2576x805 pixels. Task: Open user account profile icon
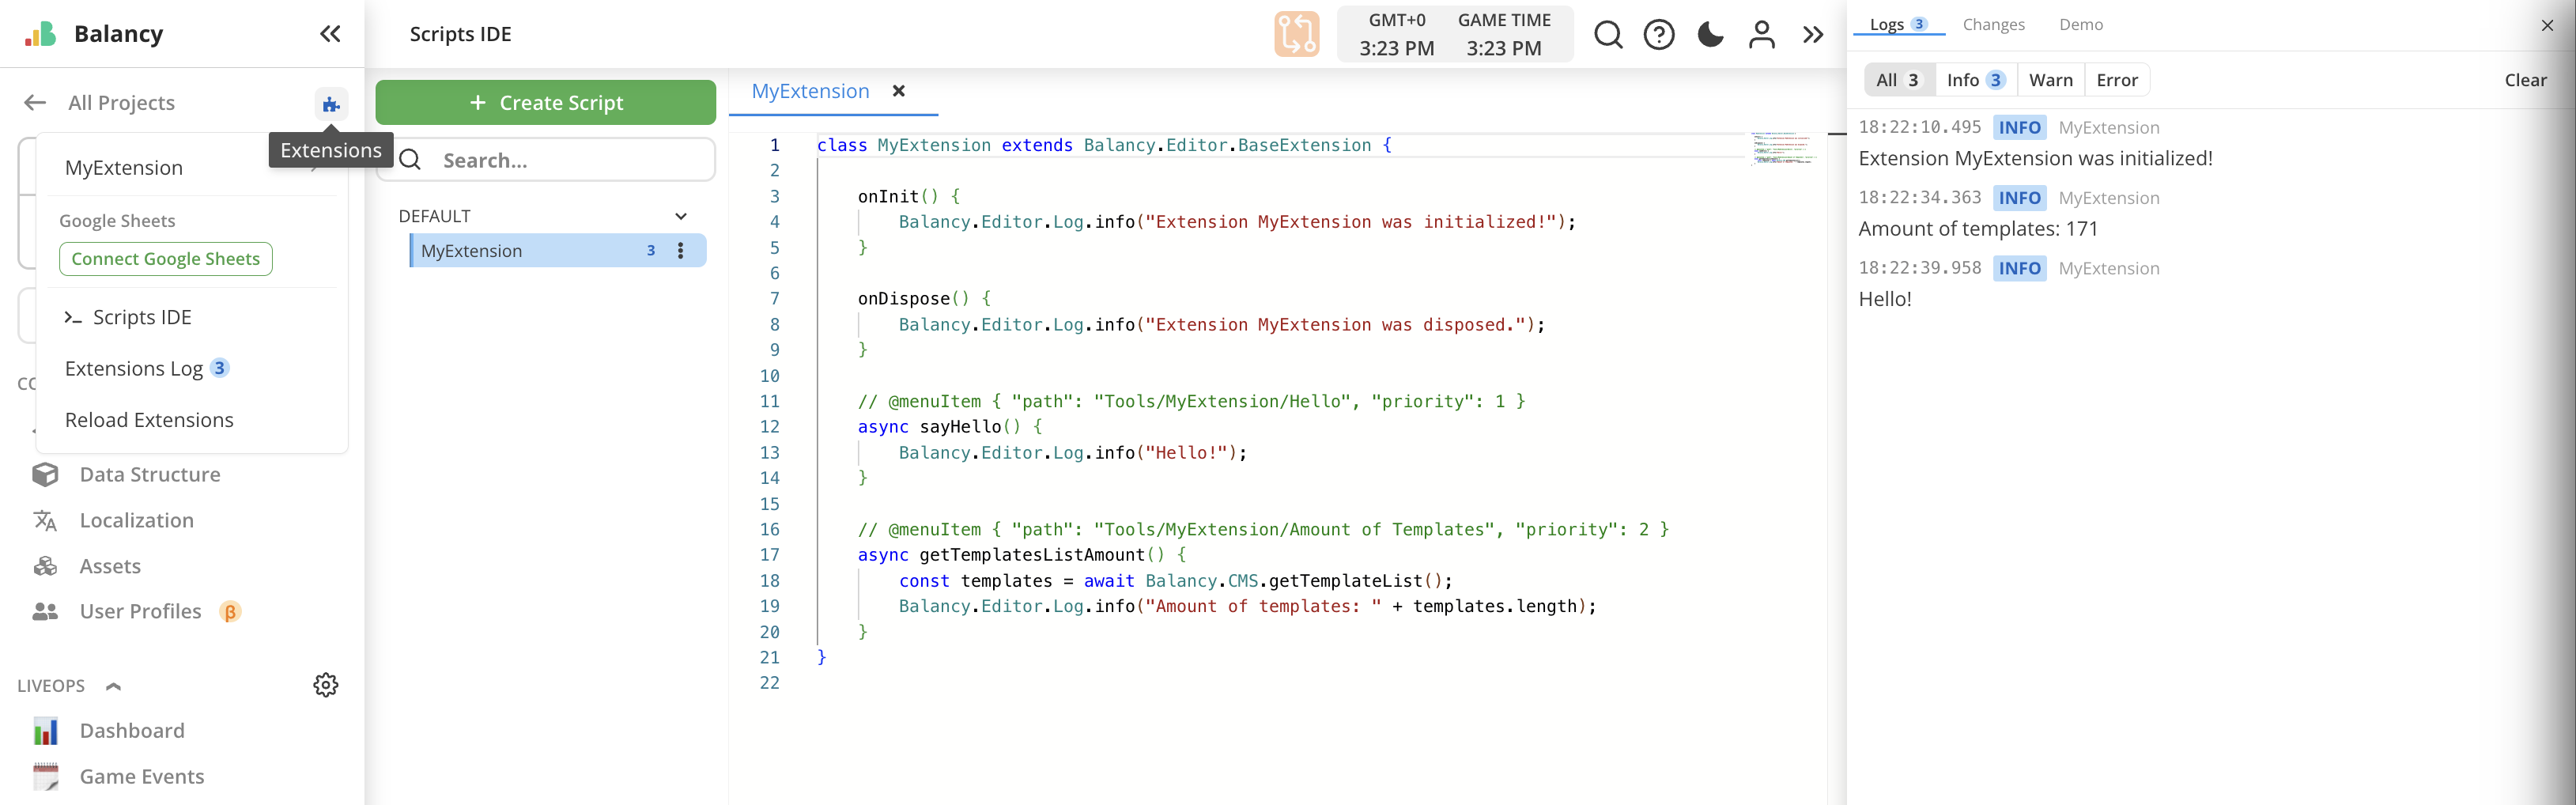pyautogui.click(x=1761, y=35)
